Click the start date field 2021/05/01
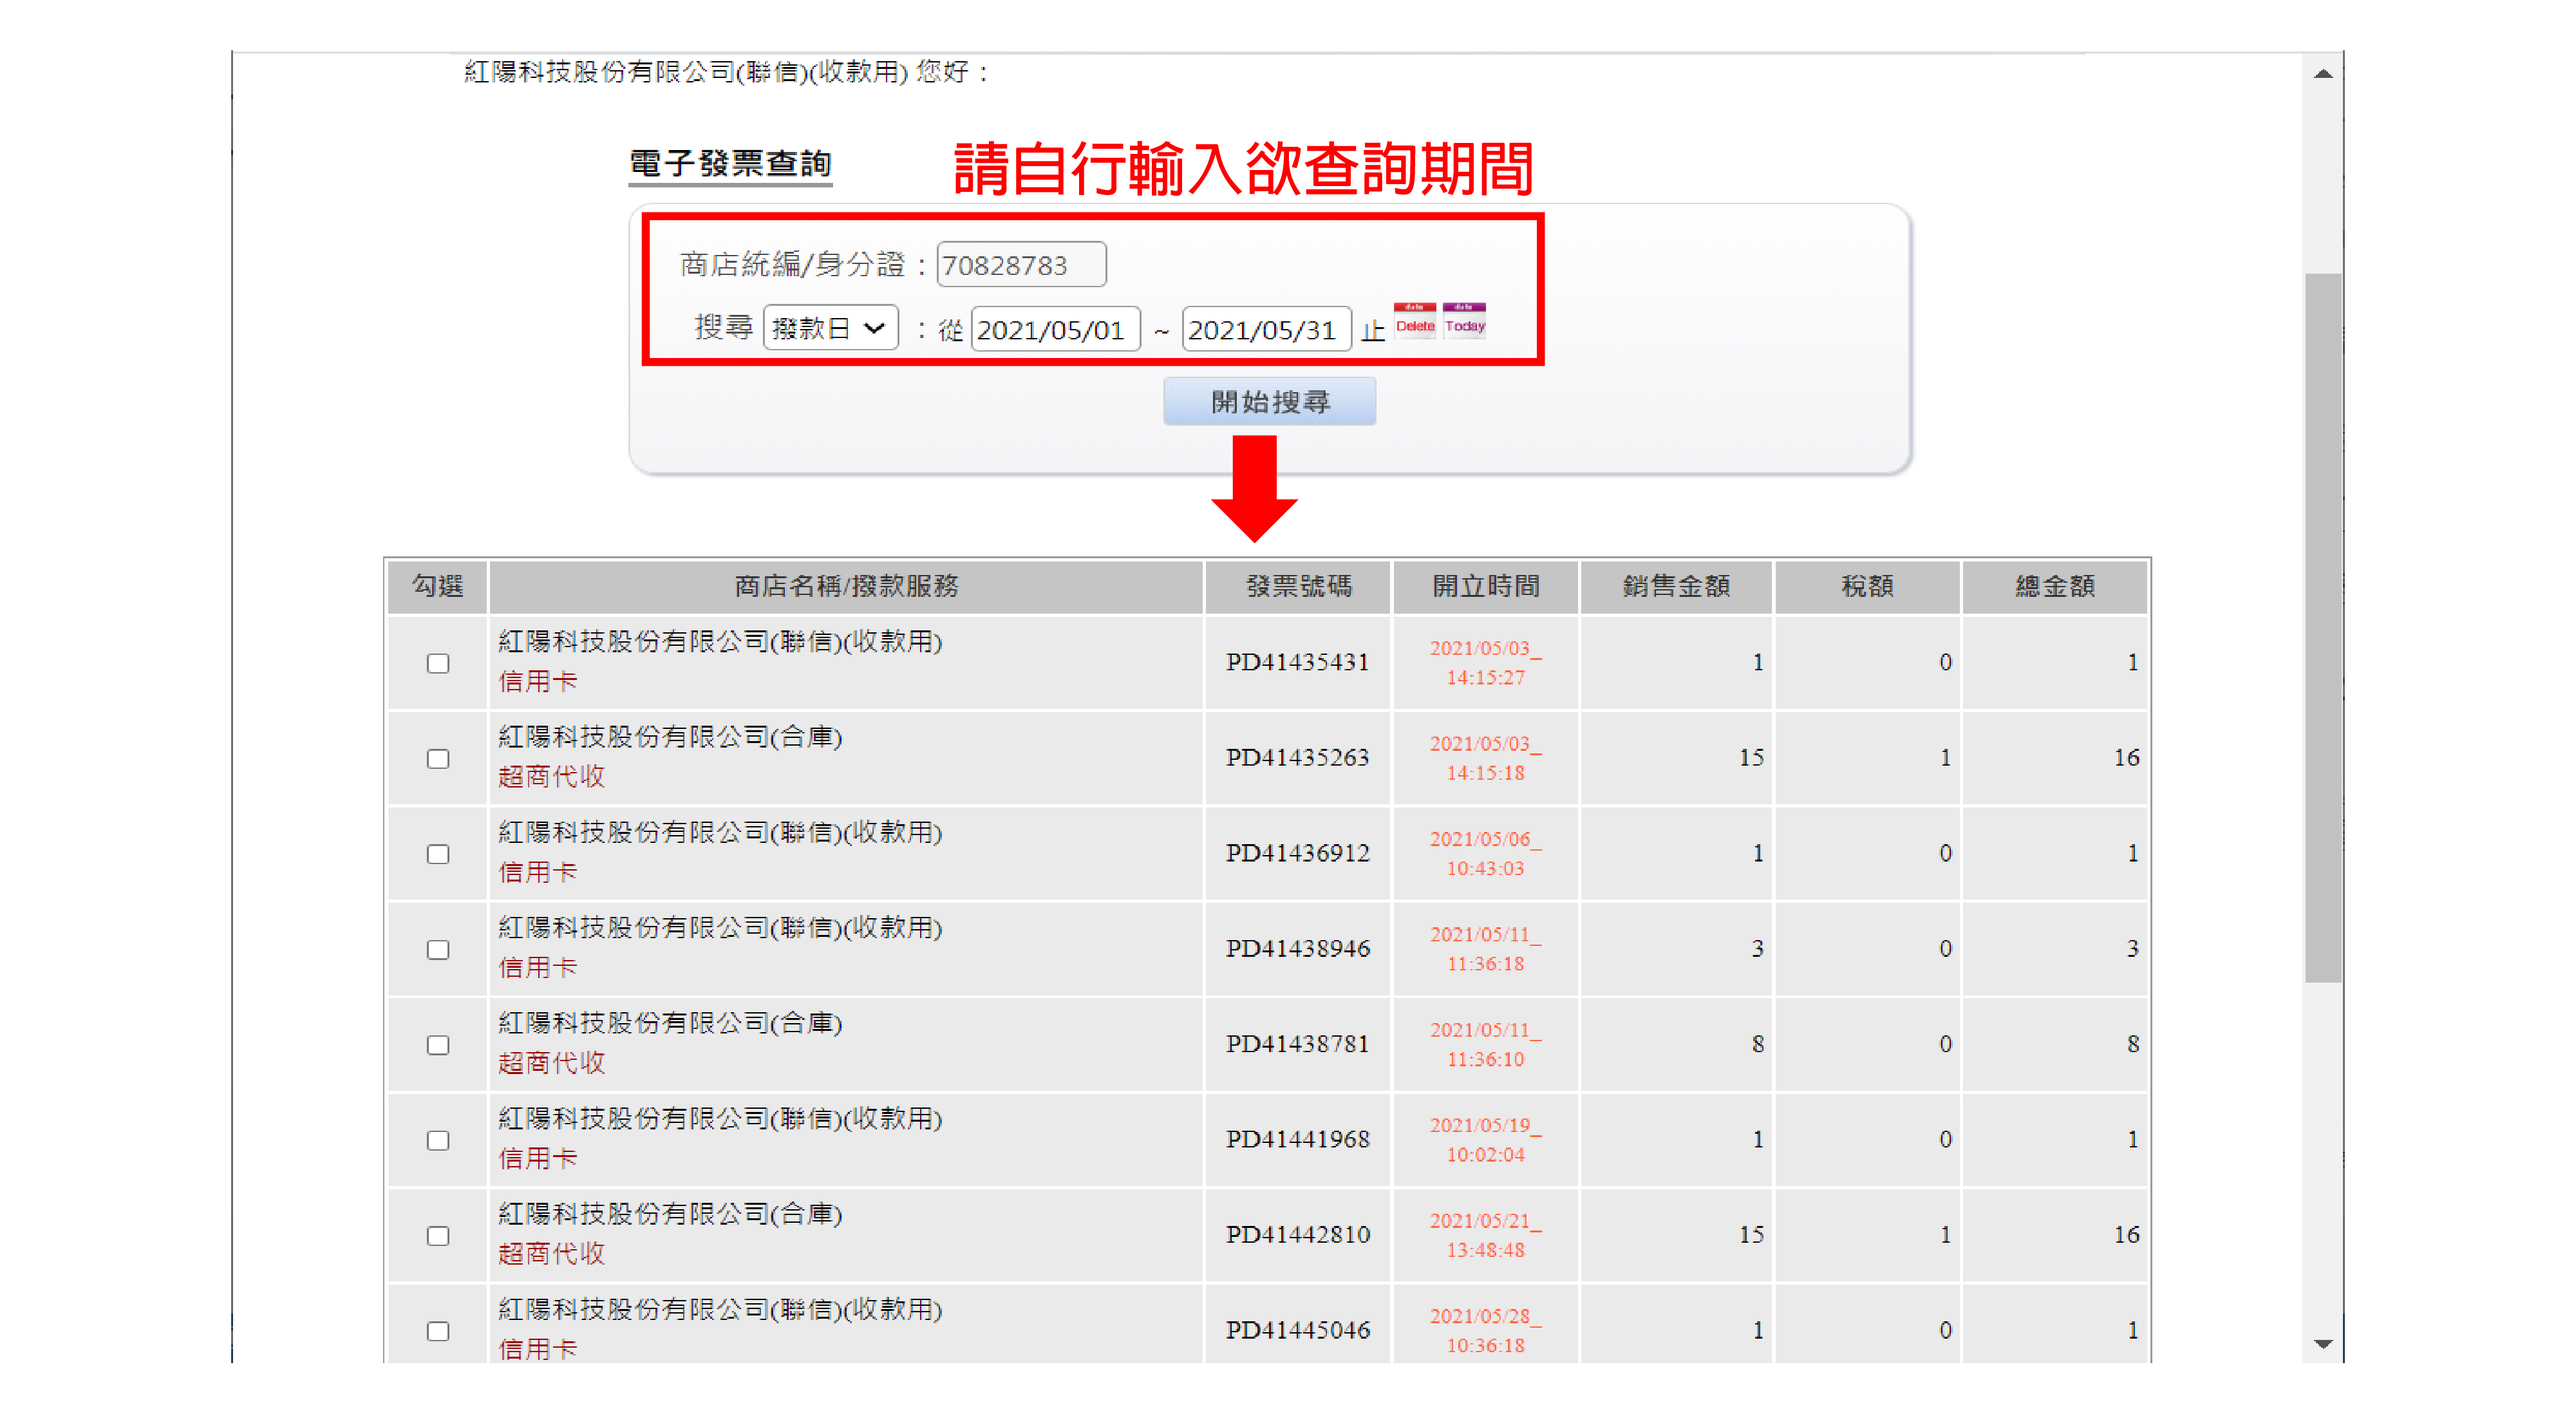 pyautogui.click(x=1055, y=329)
